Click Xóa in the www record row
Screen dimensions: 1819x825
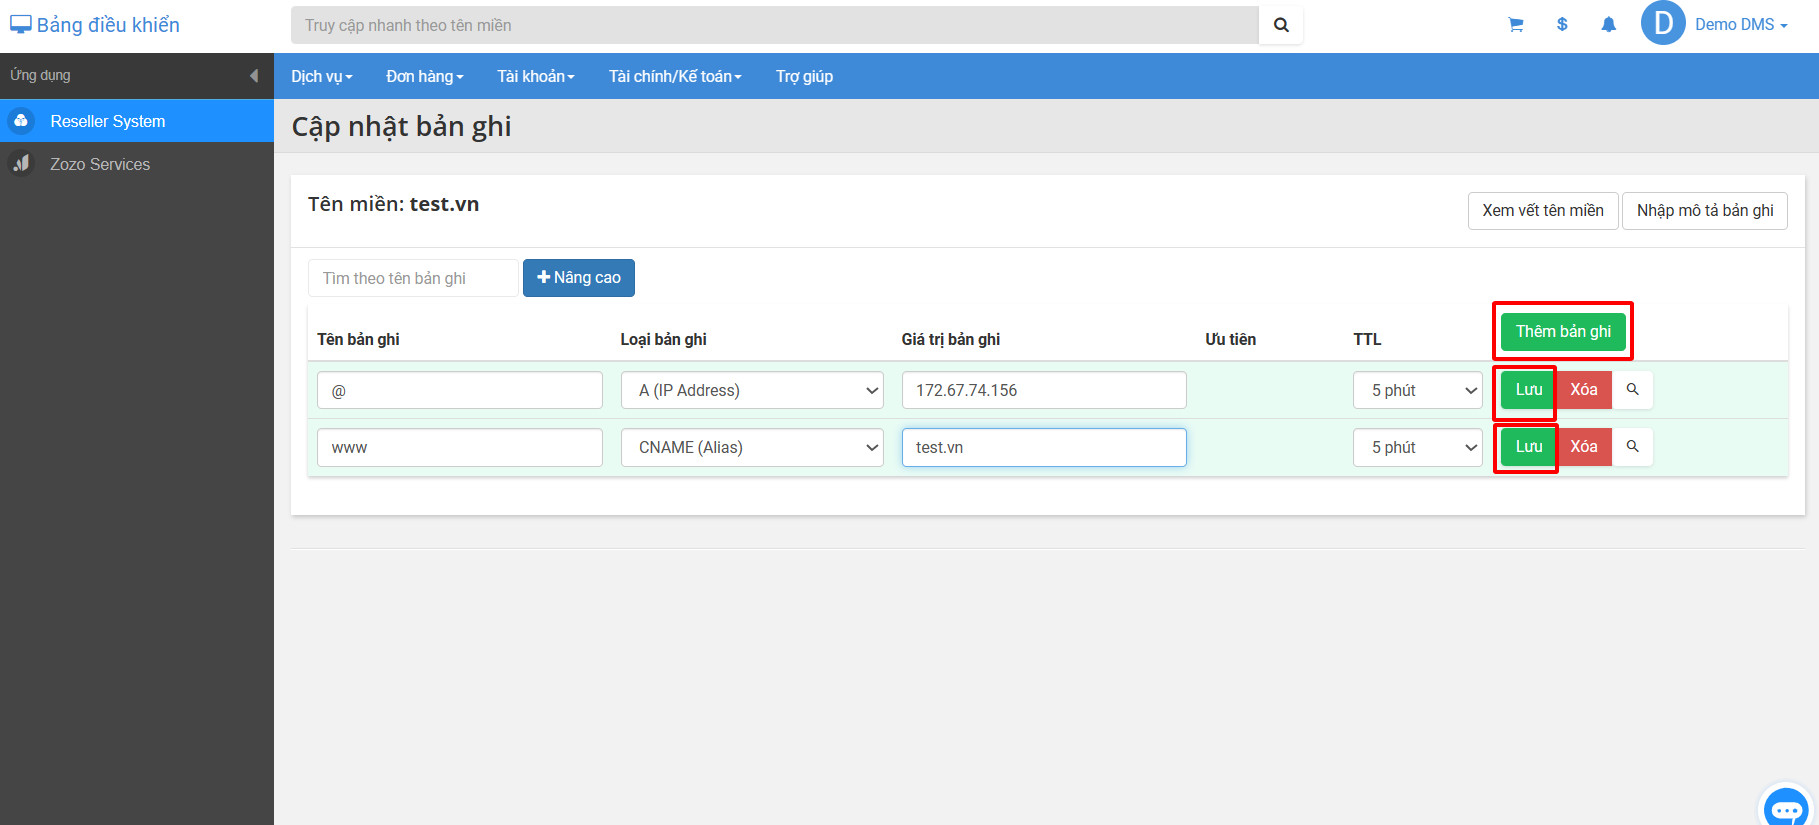1584,447
